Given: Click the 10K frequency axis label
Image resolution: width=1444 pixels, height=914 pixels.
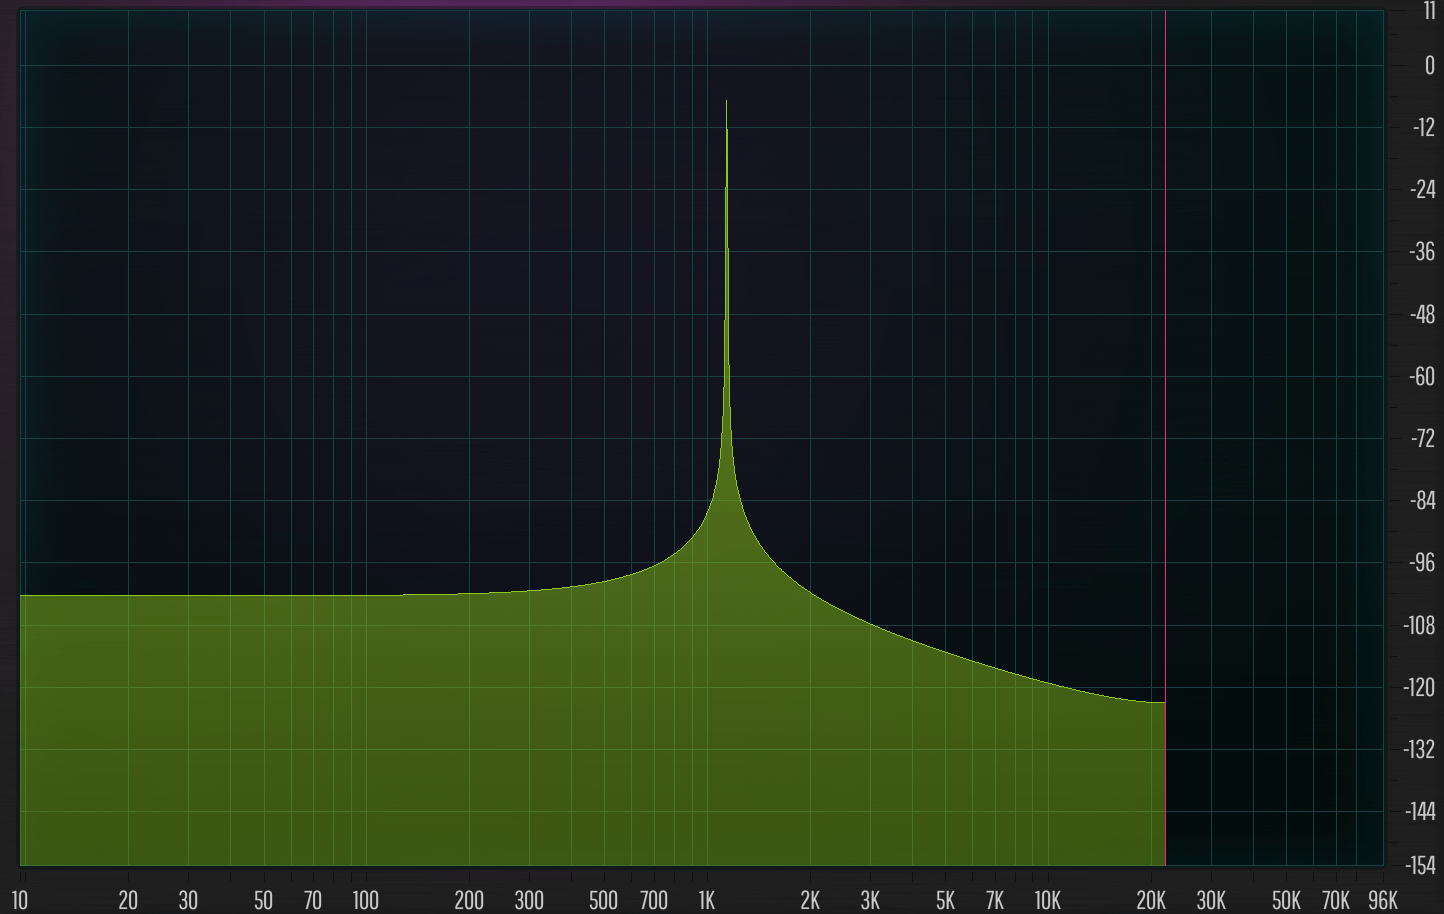Looking at the screenshot, I should click(x=1047, y=900).
